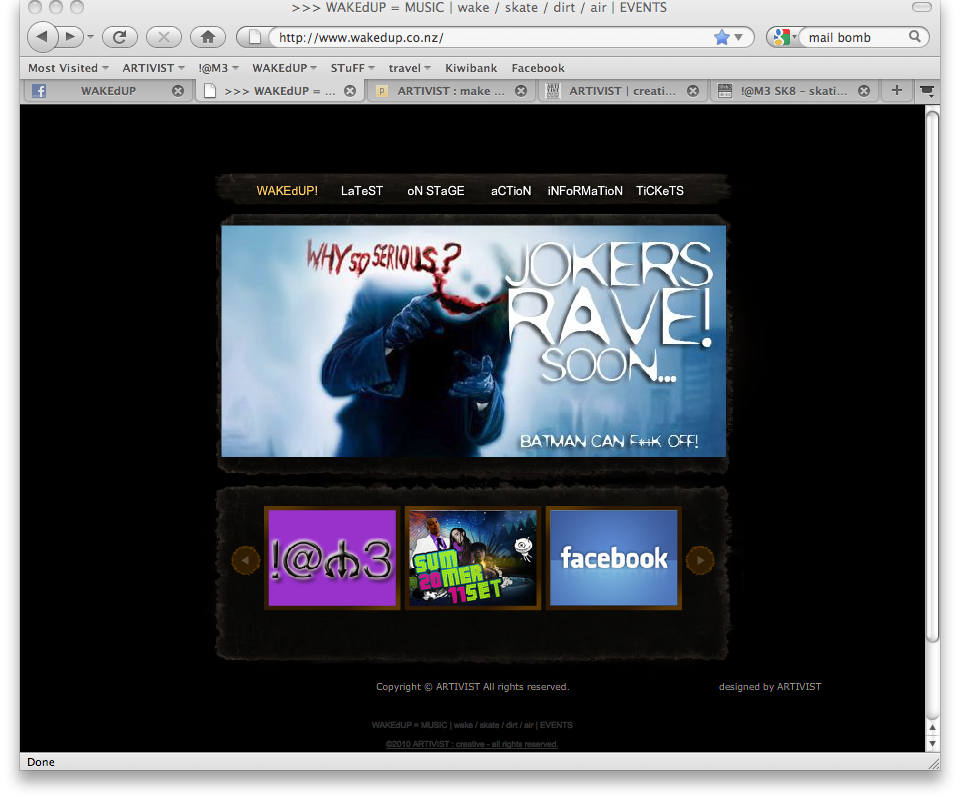This screenshot has width=960, height=800.
Task: Bookmark this page with the star icon
Action: point(722,37)
